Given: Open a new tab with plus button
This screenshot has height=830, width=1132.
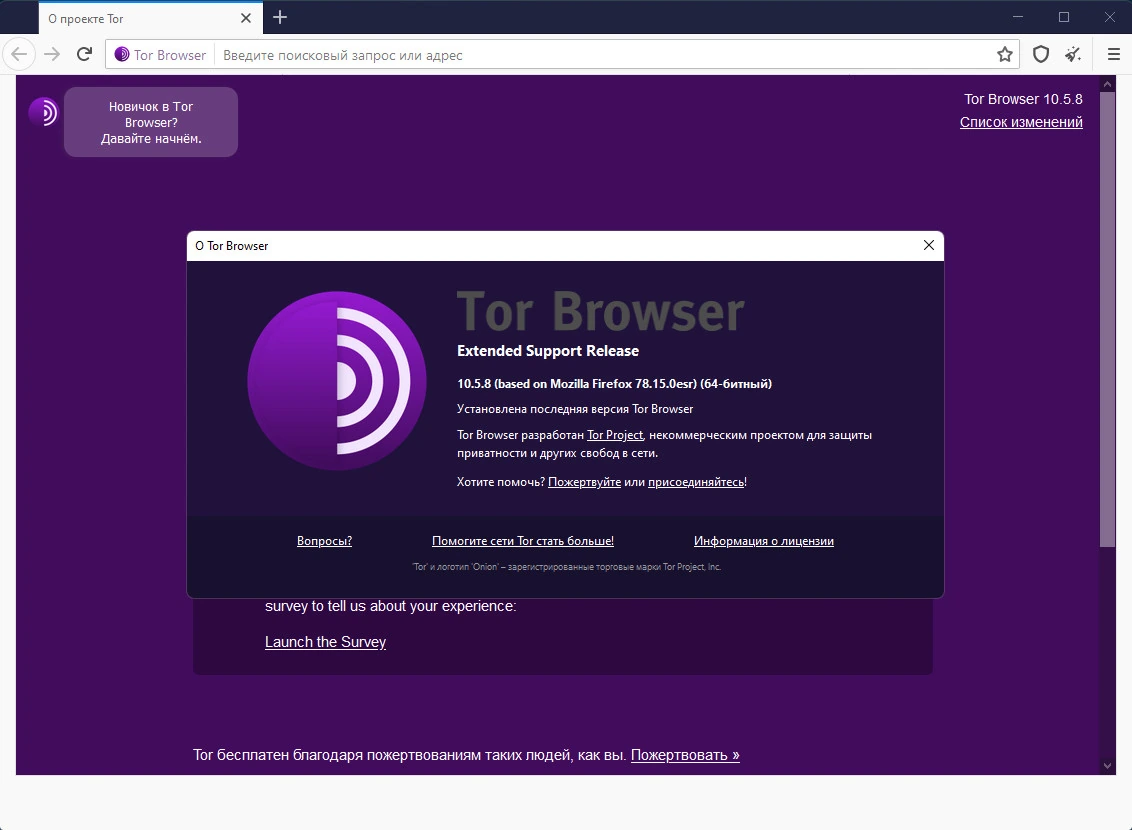Looking at the screenshot, I should click(x=280, y=17).
